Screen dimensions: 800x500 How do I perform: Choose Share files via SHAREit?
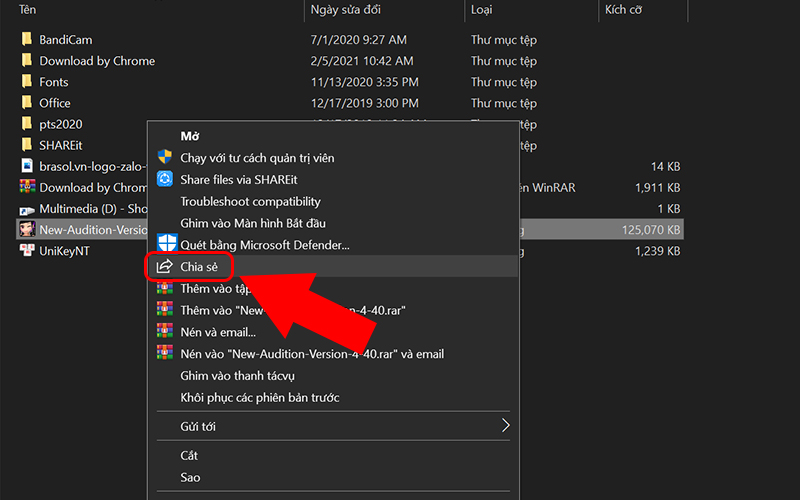click(x=239, y=180)
